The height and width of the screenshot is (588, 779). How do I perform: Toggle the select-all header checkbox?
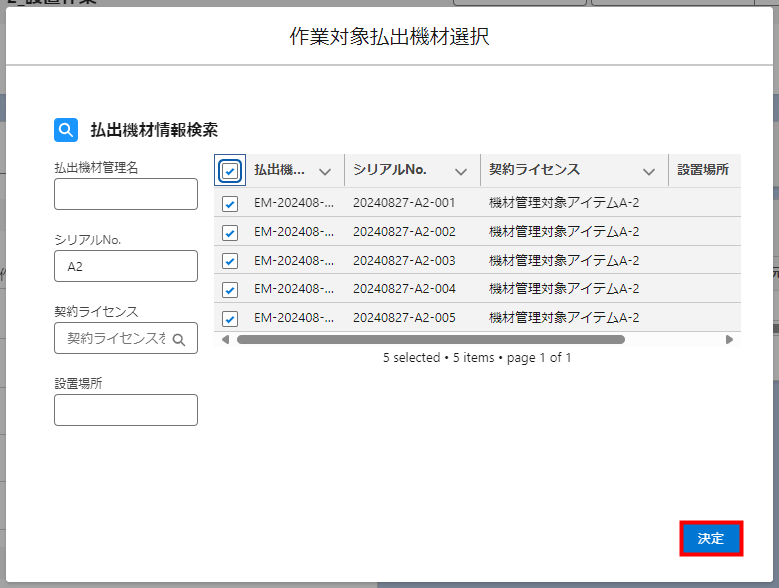pos(230,171)
